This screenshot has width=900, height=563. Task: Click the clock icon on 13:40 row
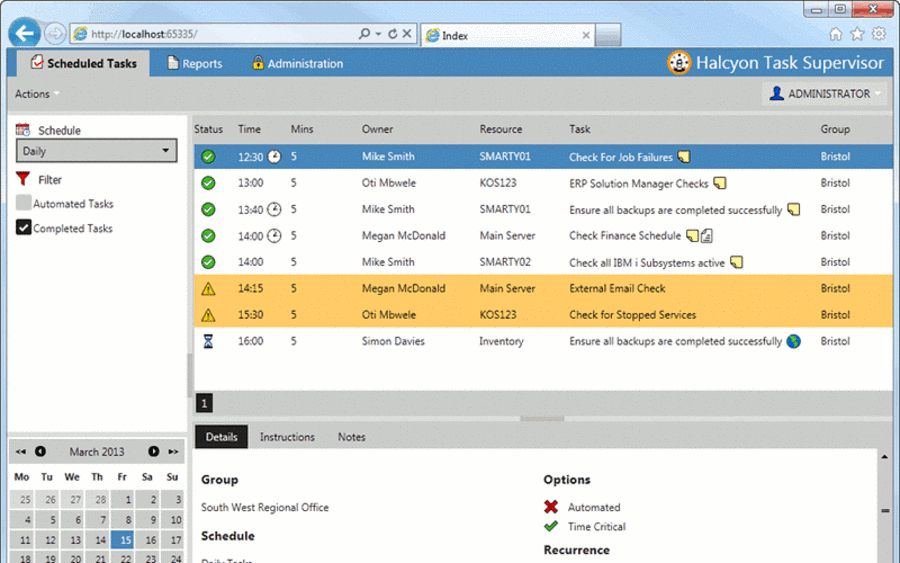[274, 209]
